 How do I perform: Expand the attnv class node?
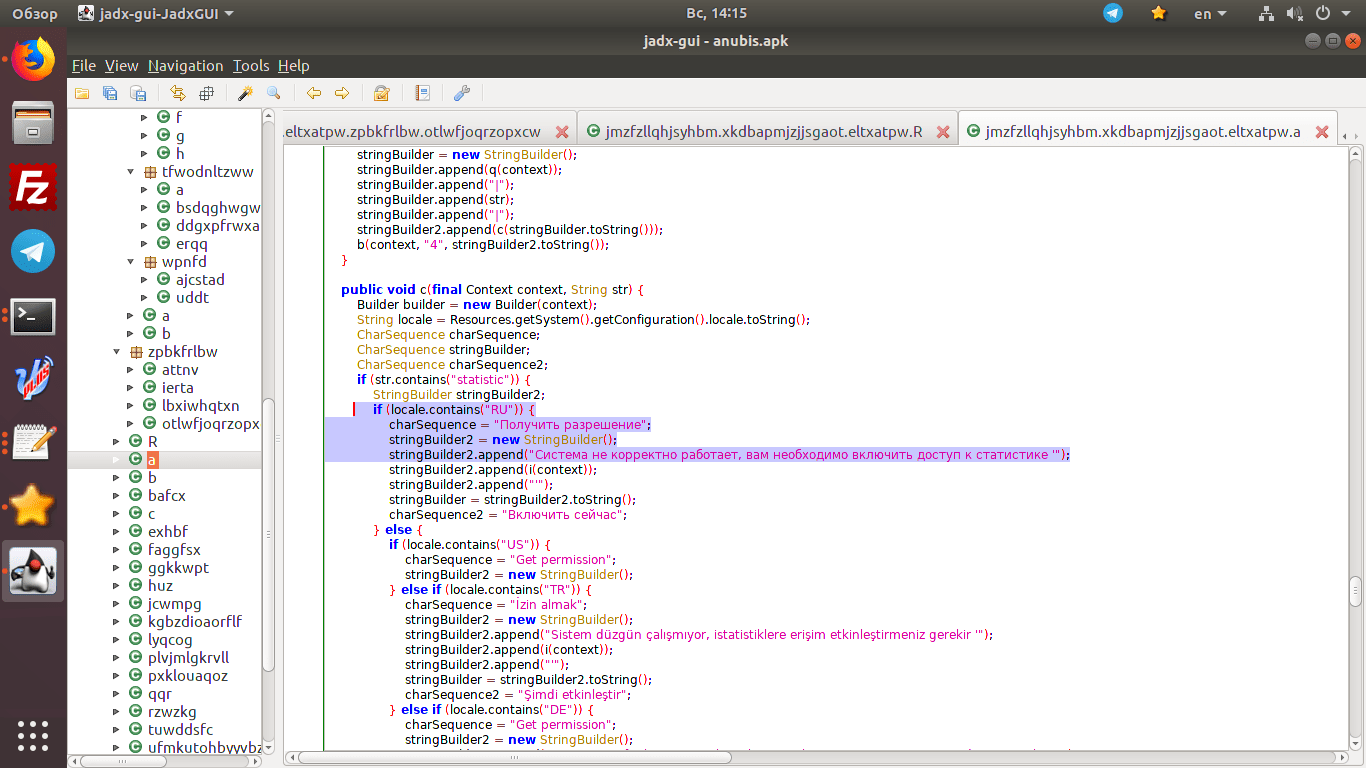130,370
